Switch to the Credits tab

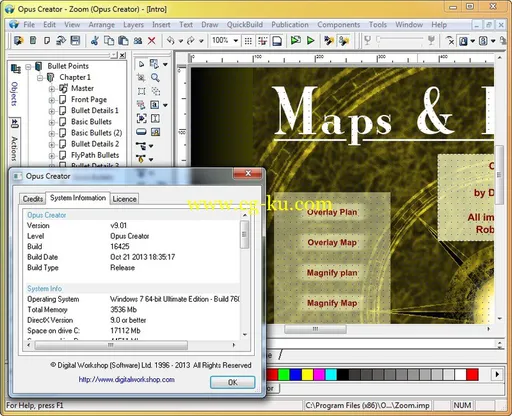click(x=33, y=199)
